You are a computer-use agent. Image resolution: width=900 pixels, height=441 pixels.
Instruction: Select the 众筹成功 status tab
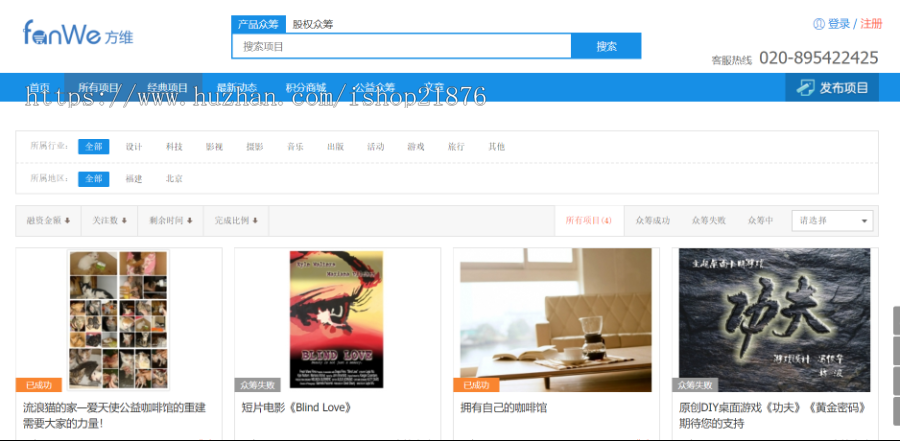coord(653,220)
